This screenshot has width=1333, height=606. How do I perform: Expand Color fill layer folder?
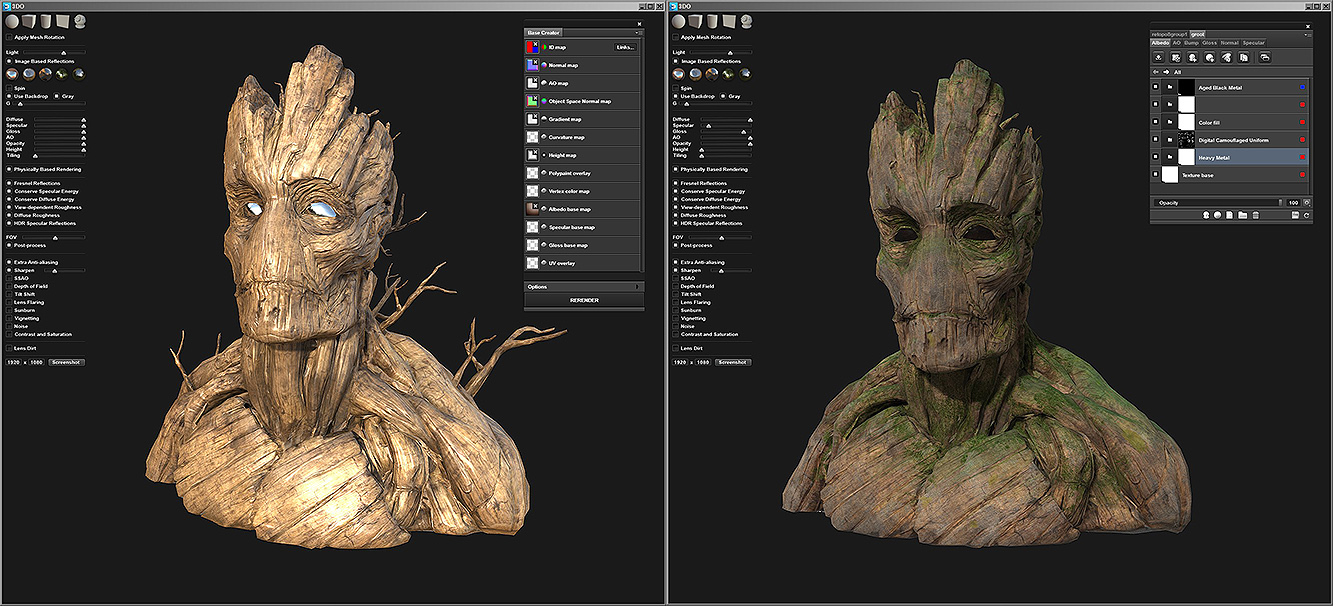(x=1170, y=122)
